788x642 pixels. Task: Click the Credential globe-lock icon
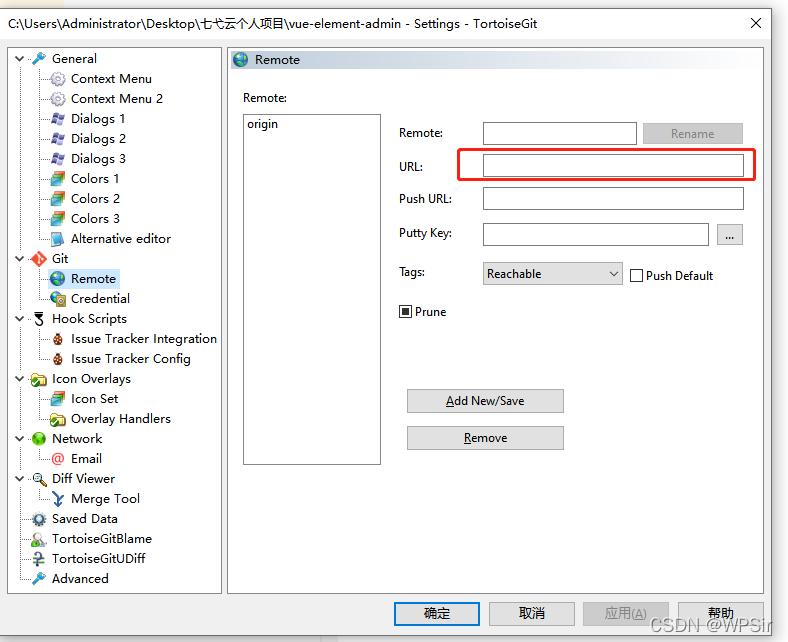58,299
